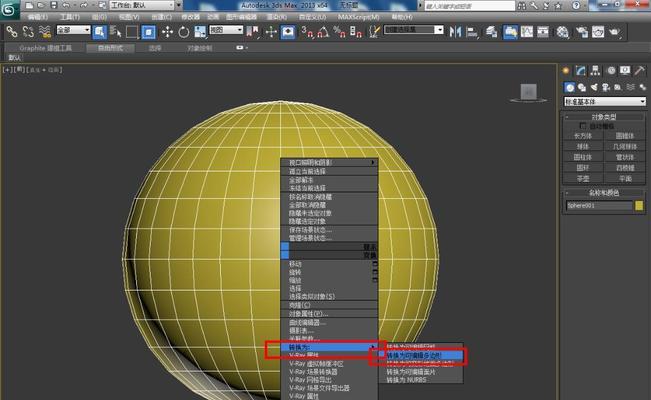Select the Space Warps category icon
Screen dimensions: 651x400
[x=631, y=87]
